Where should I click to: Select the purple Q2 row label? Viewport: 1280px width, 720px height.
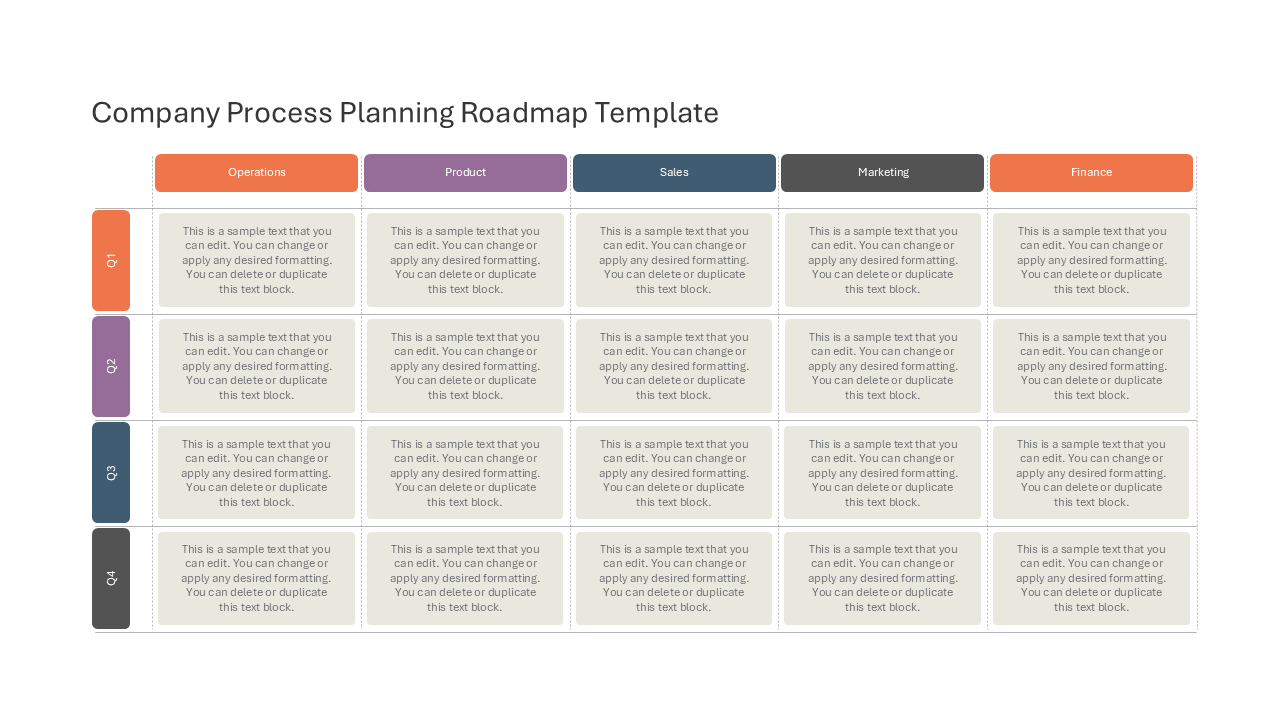[x=111, y=366]
